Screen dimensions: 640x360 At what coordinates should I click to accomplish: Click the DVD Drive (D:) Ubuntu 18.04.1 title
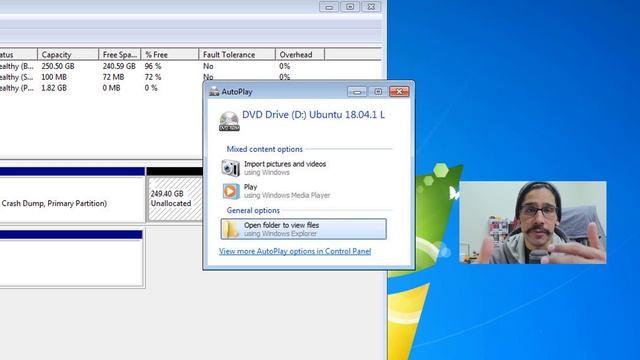(x=313, y=115)
